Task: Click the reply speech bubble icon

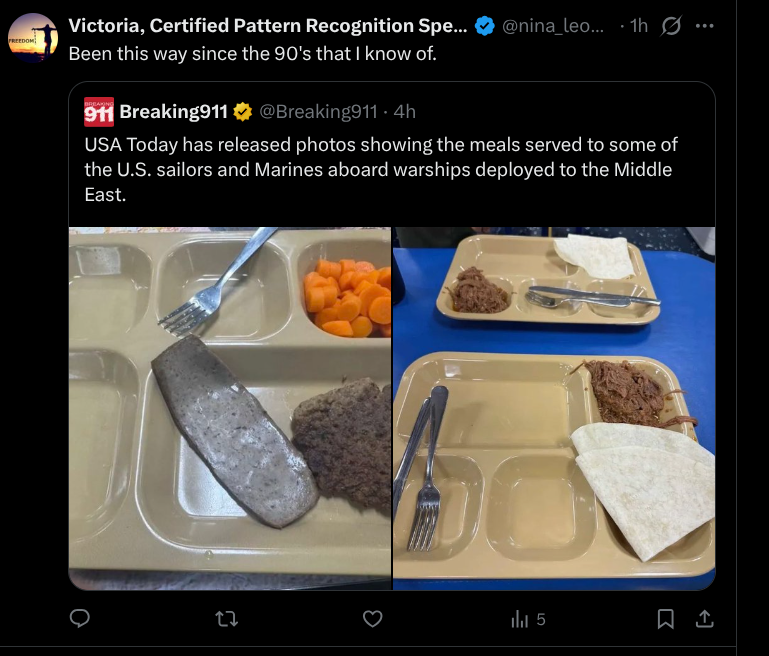Action: (x=80, y=619)
